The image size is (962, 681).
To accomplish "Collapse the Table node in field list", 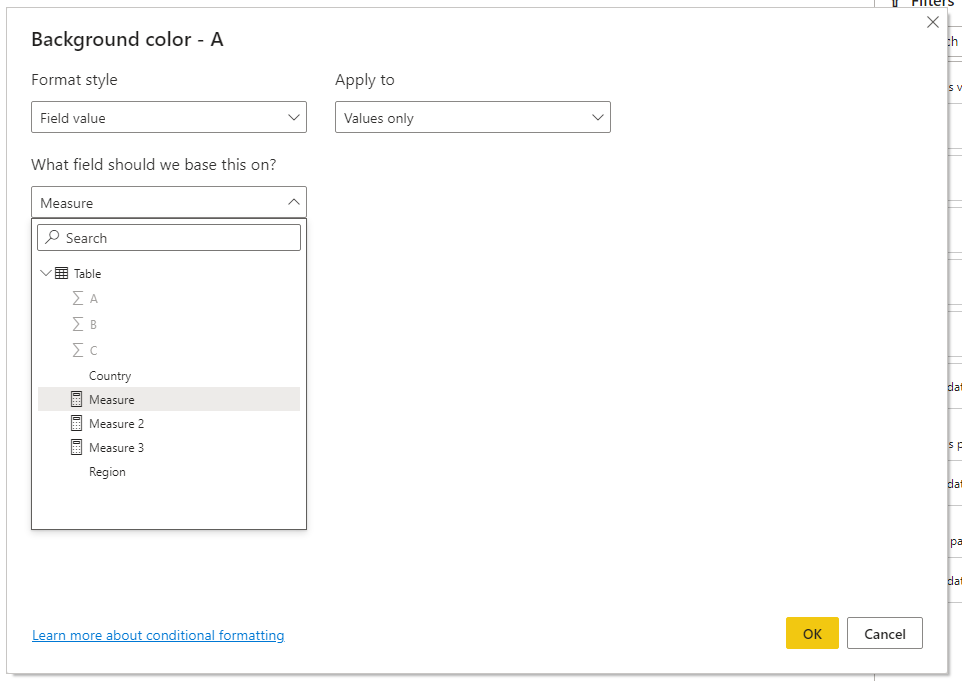I will 45,273.
